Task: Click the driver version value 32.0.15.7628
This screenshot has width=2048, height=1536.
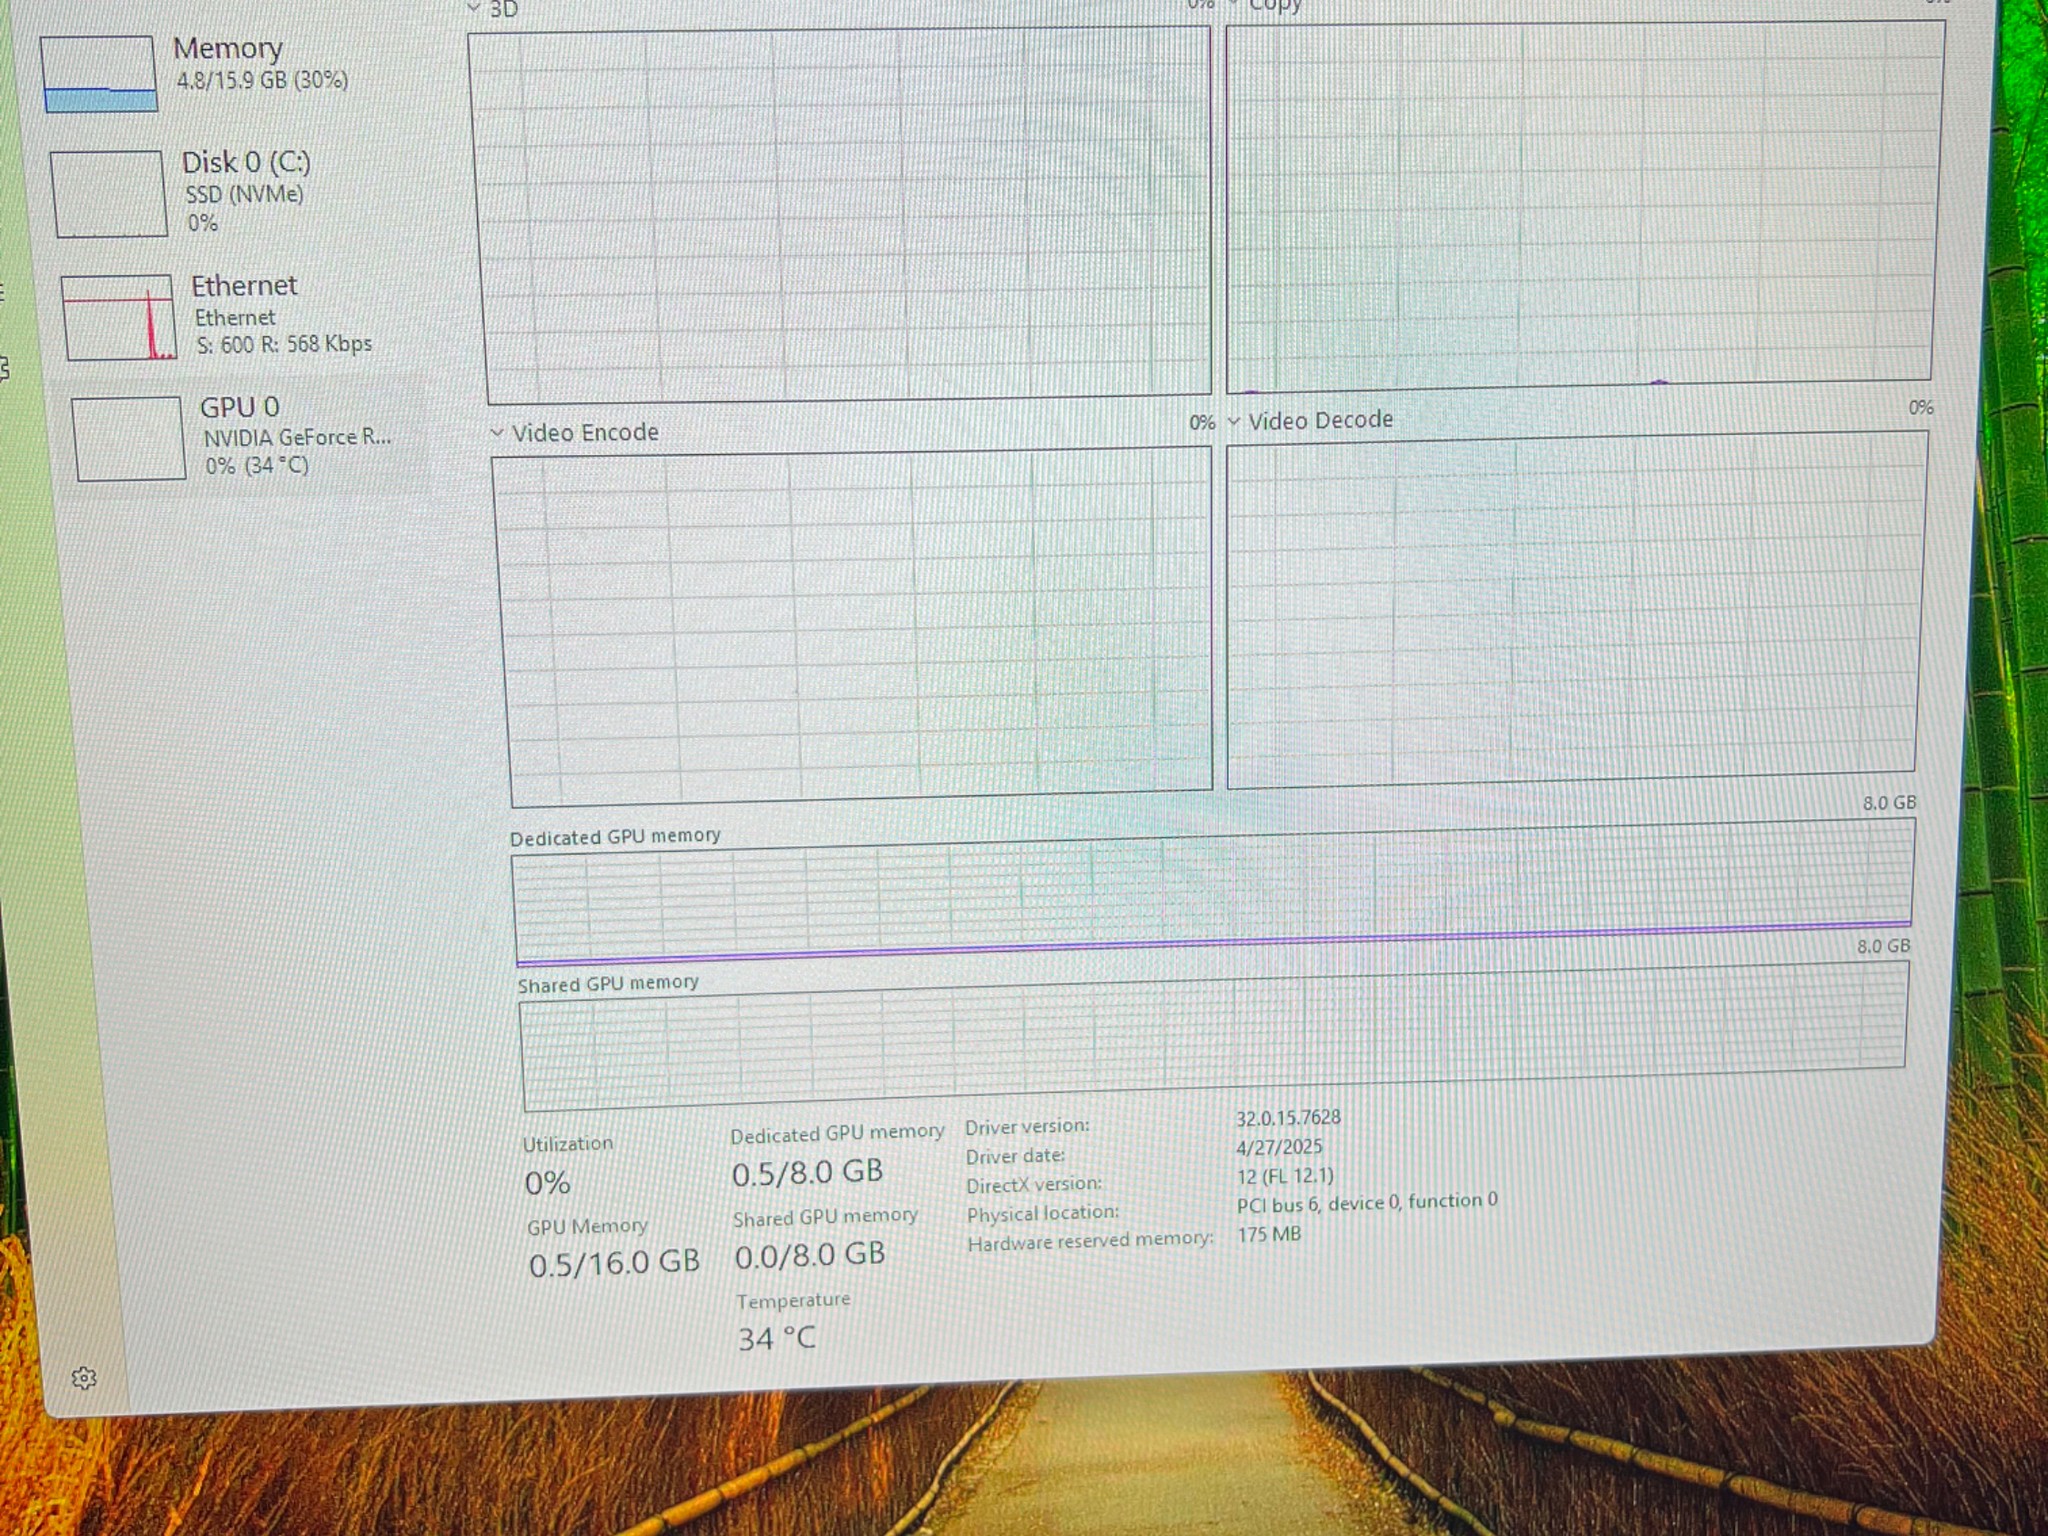Action: (1288, 1117)
